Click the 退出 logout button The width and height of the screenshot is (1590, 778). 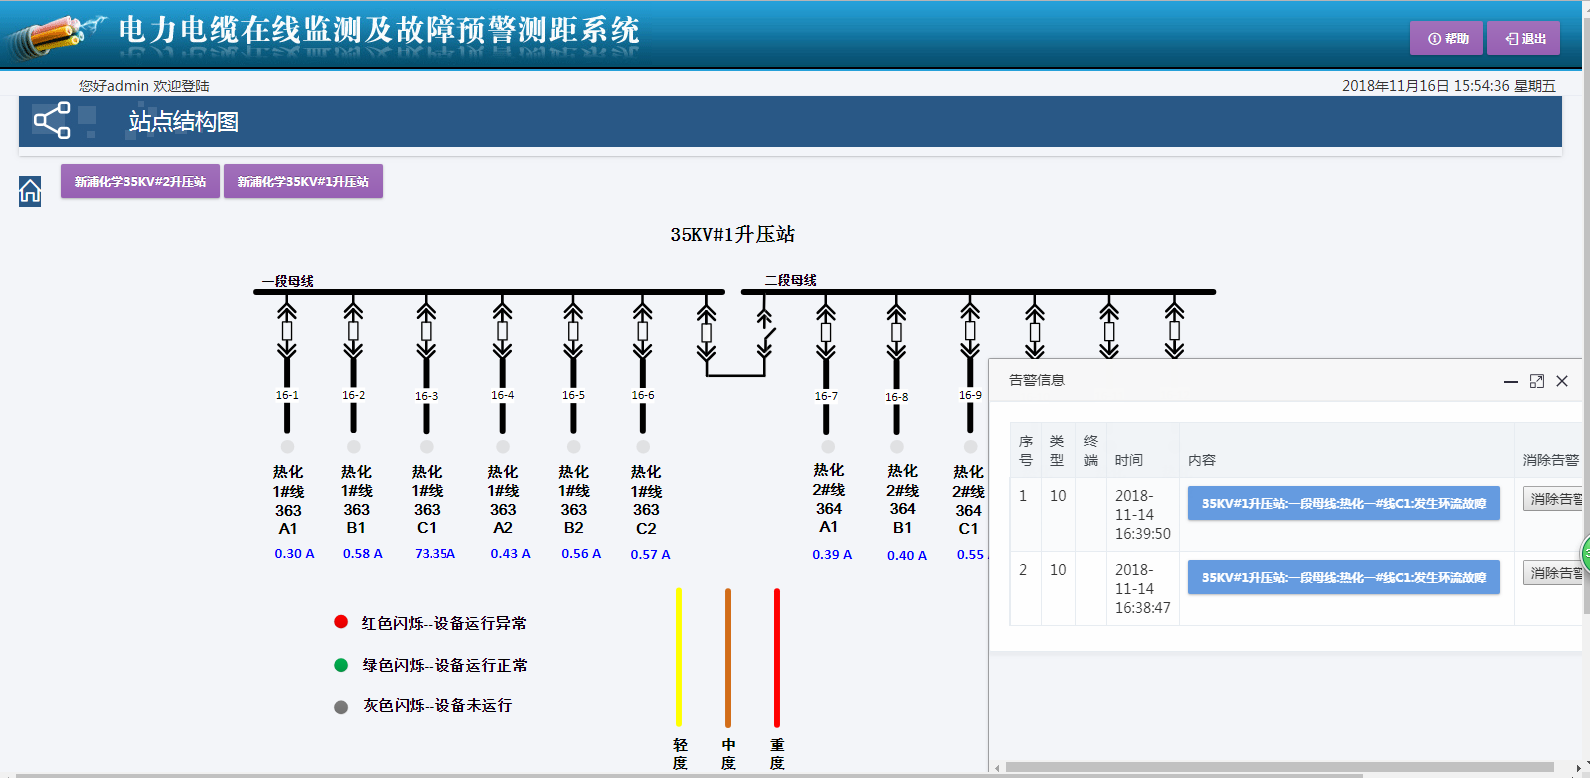[x=1523, y=38]
